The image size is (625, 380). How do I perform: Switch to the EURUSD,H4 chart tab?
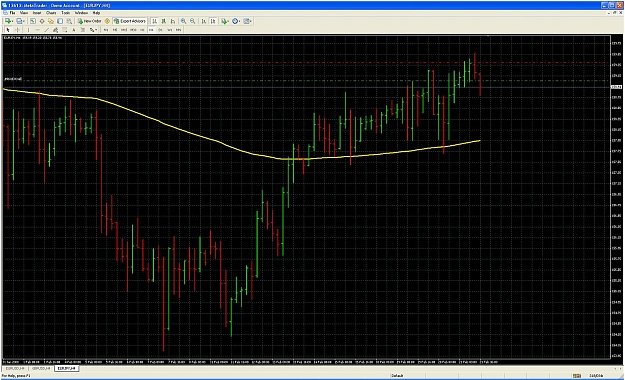[x=15, y=368]
